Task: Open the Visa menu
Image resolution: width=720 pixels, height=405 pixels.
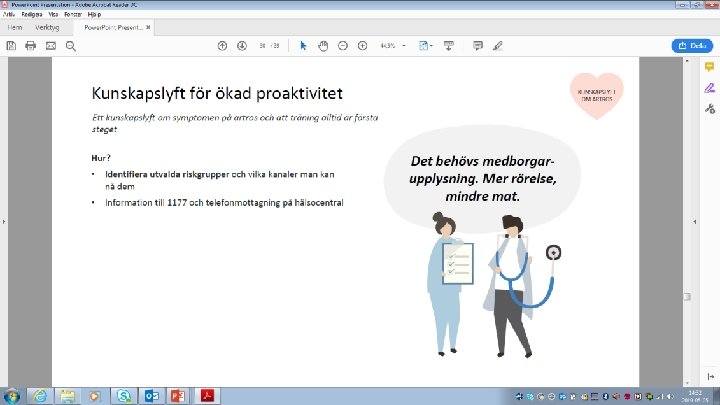Action: [x=53, y=14]
